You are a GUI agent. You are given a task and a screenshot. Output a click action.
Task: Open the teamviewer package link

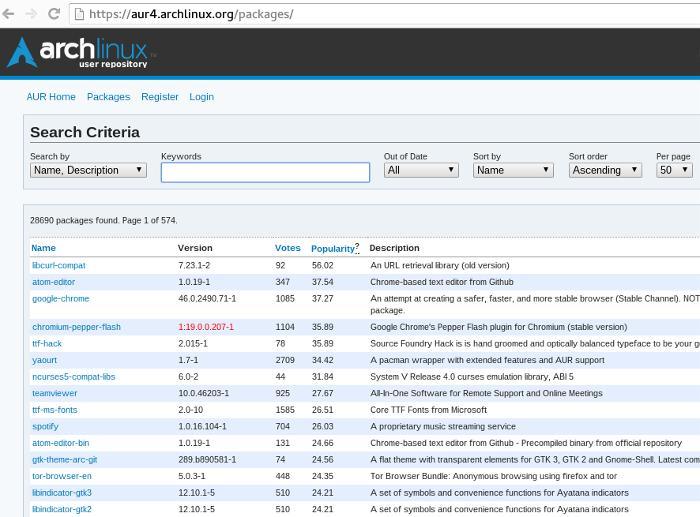click(54, 393)
